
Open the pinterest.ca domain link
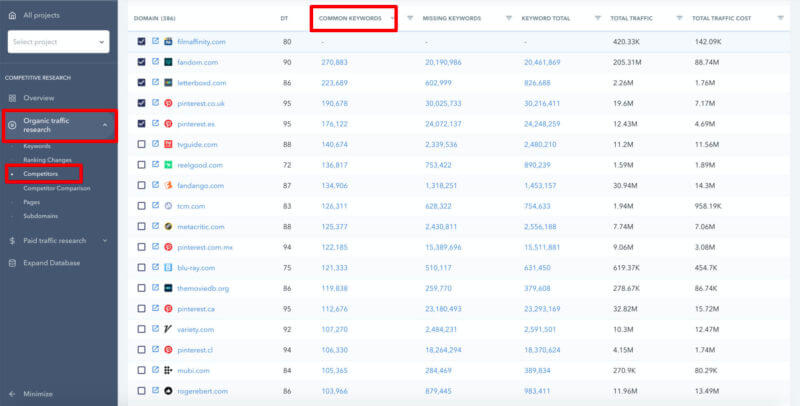tap(196, 309)
